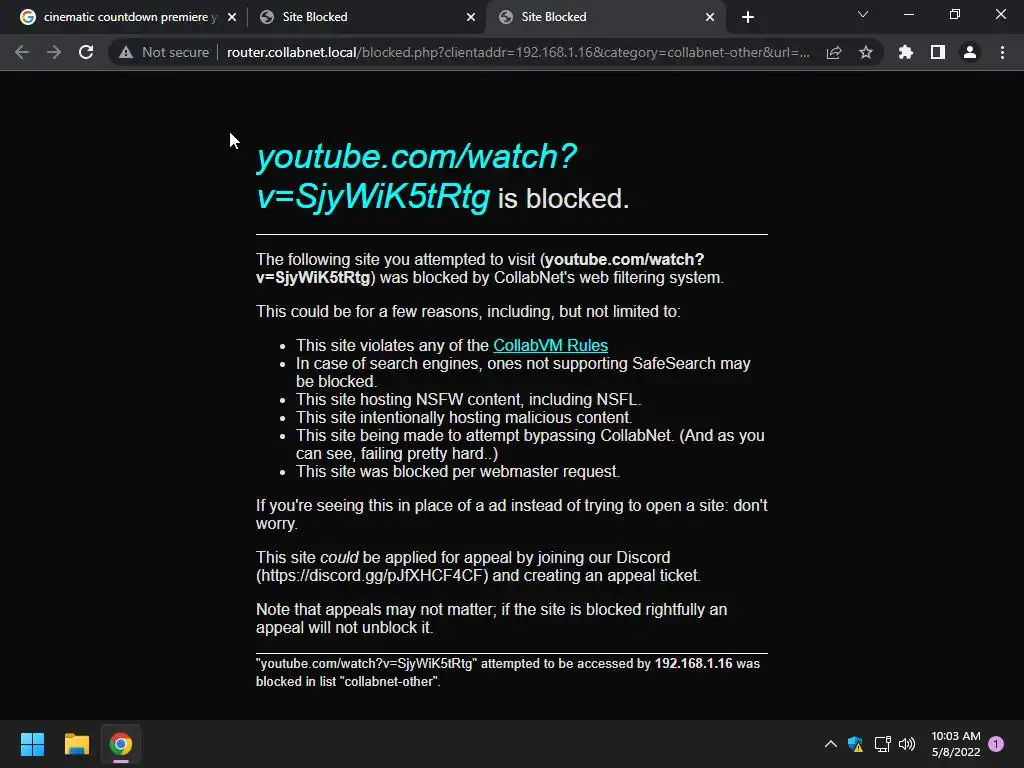Switch to the first Site Blocked tab
The width and height of the screenshot is (1024, 768).
tap(366, 17)
